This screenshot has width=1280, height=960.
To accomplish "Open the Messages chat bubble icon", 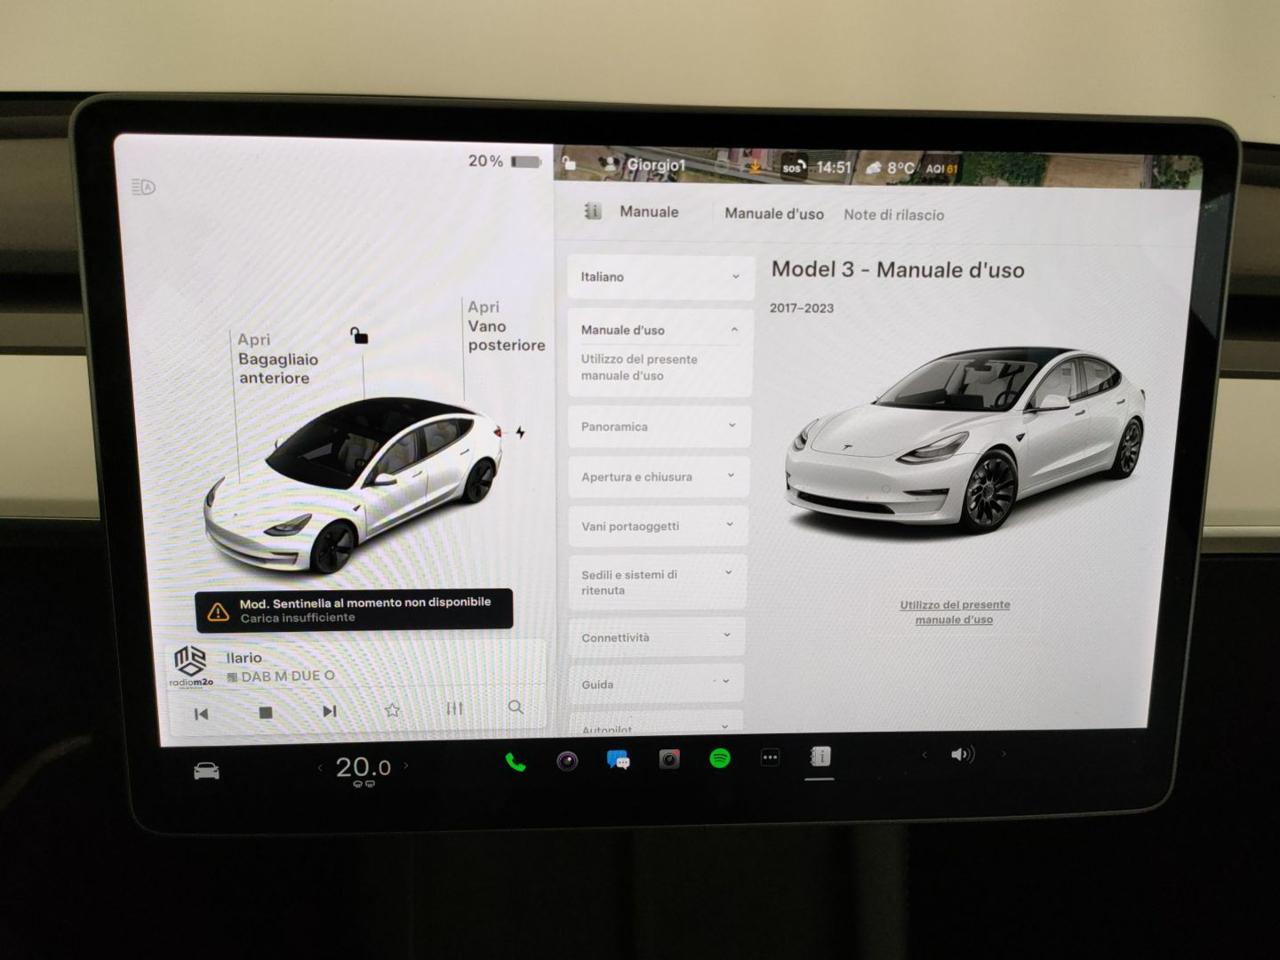I will (618, 761).
